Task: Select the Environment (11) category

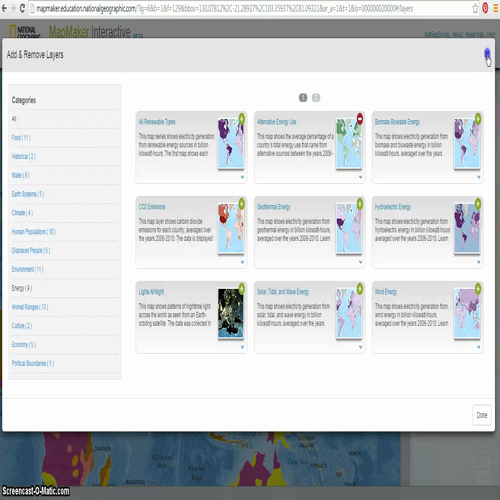Action: 27,269
